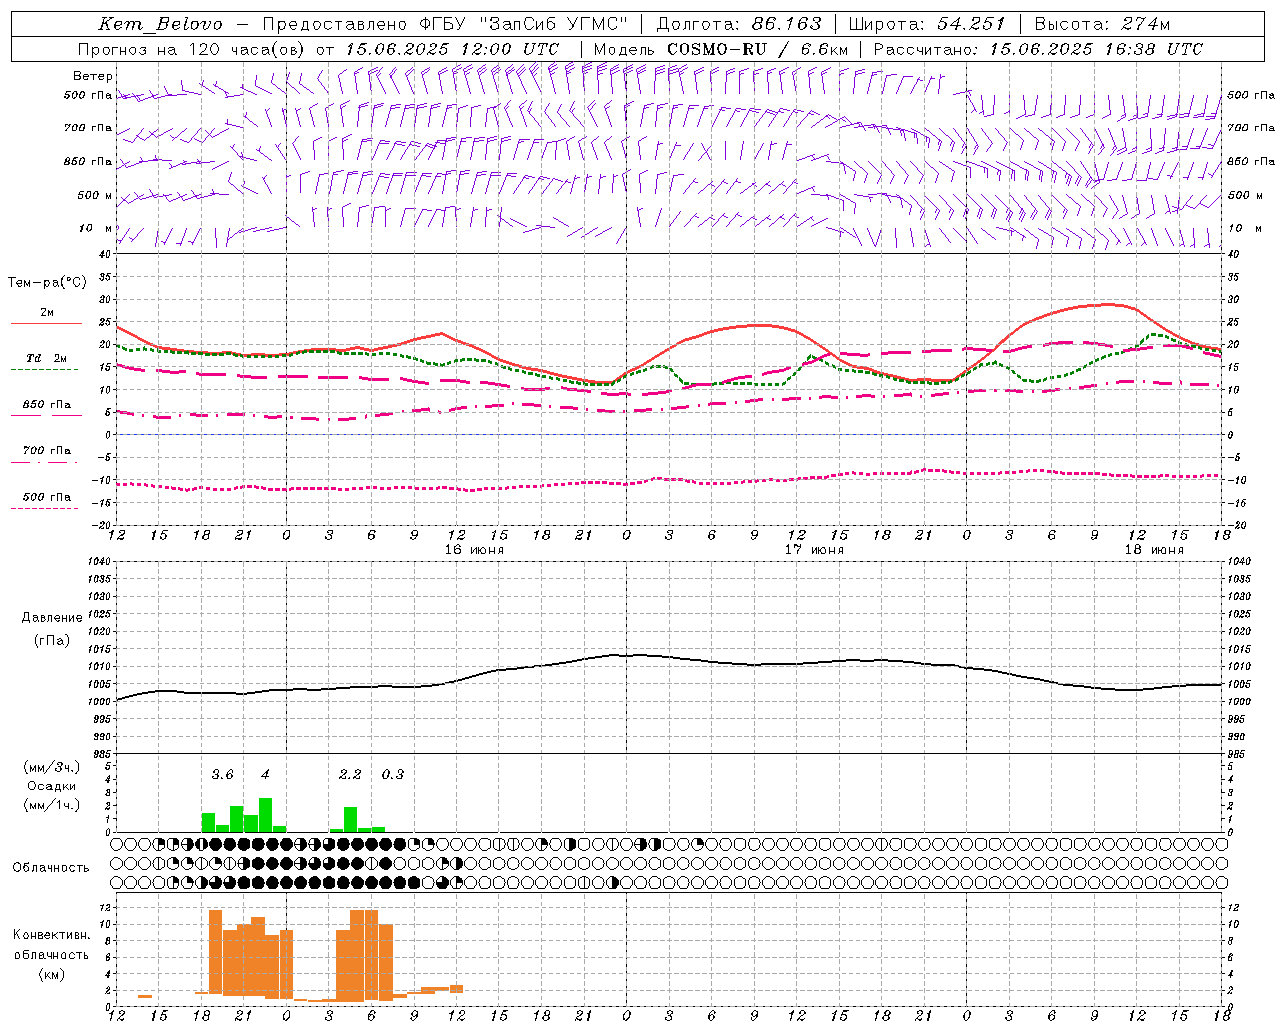Click "700 гПа" in the temperature legend
1280x1024 pixels.
coord(47,450)
